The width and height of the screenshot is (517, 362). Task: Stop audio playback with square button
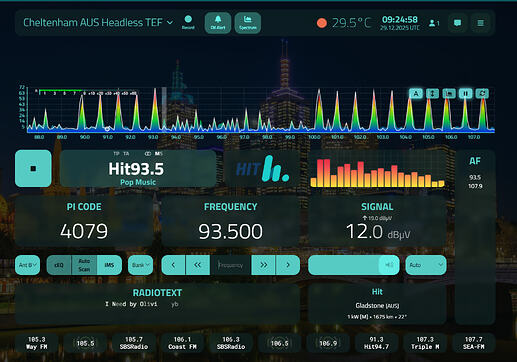coord(33,168)
